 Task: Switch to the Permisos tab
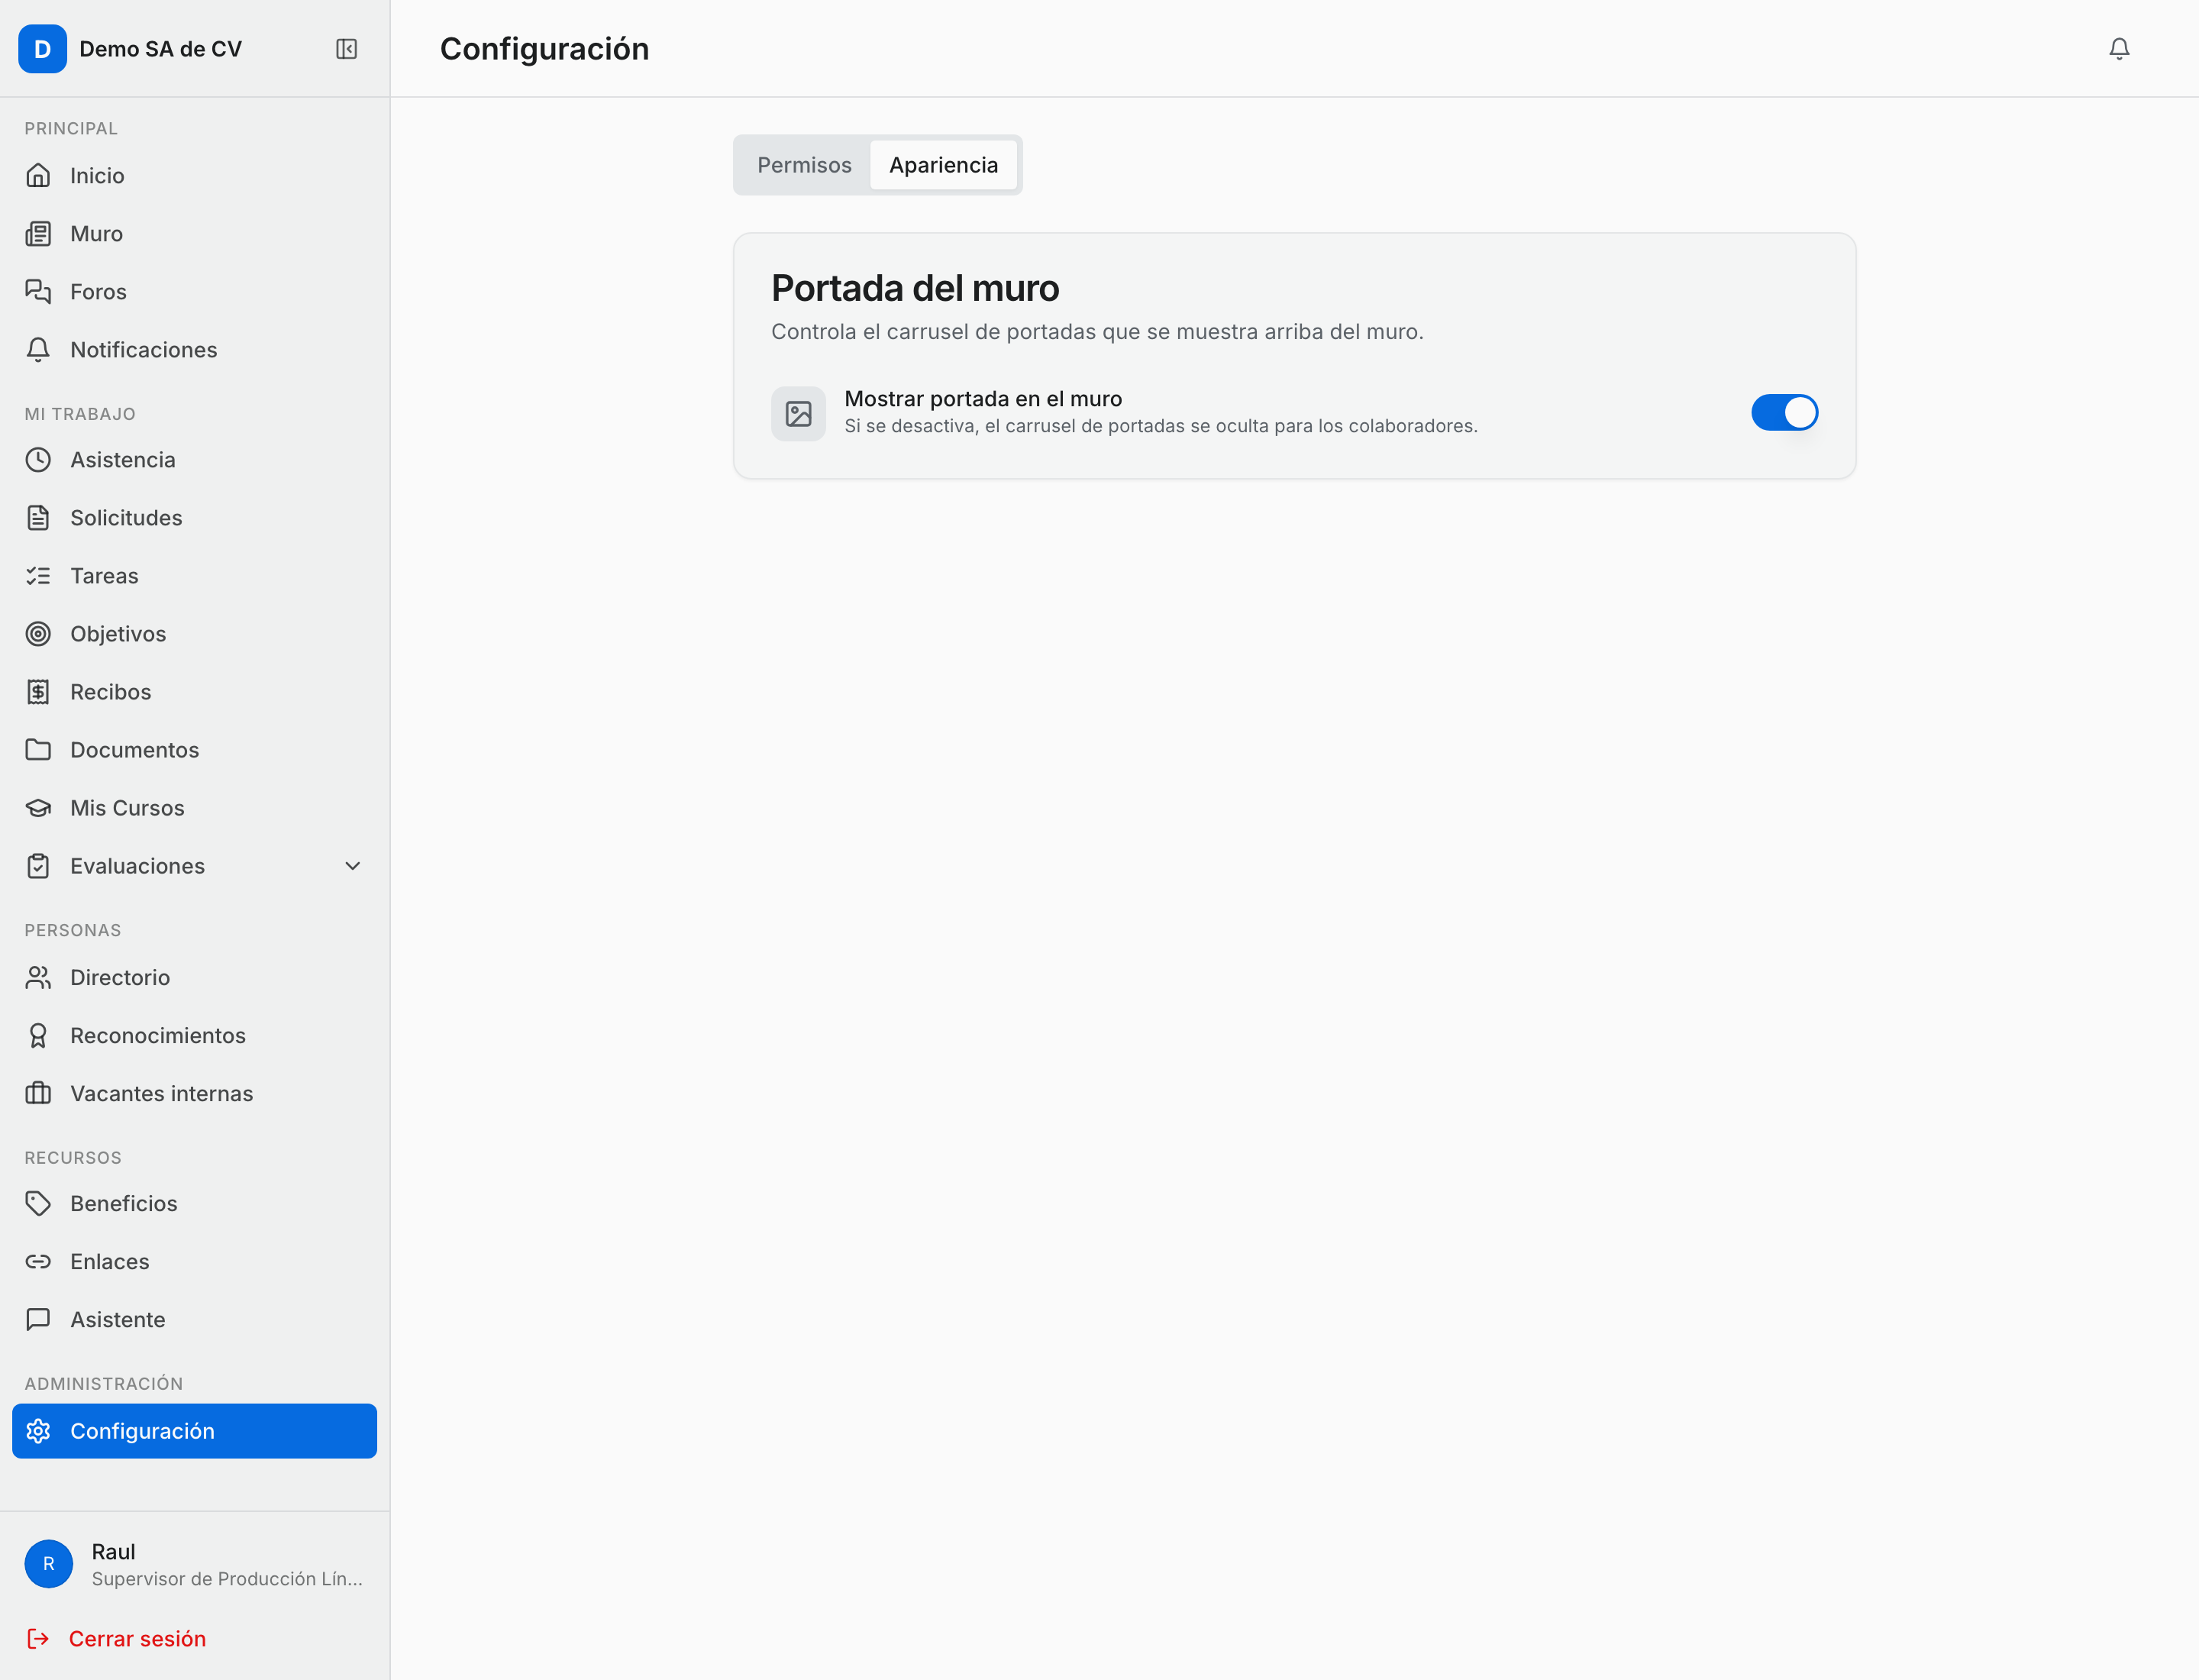(x=804, y=165)
